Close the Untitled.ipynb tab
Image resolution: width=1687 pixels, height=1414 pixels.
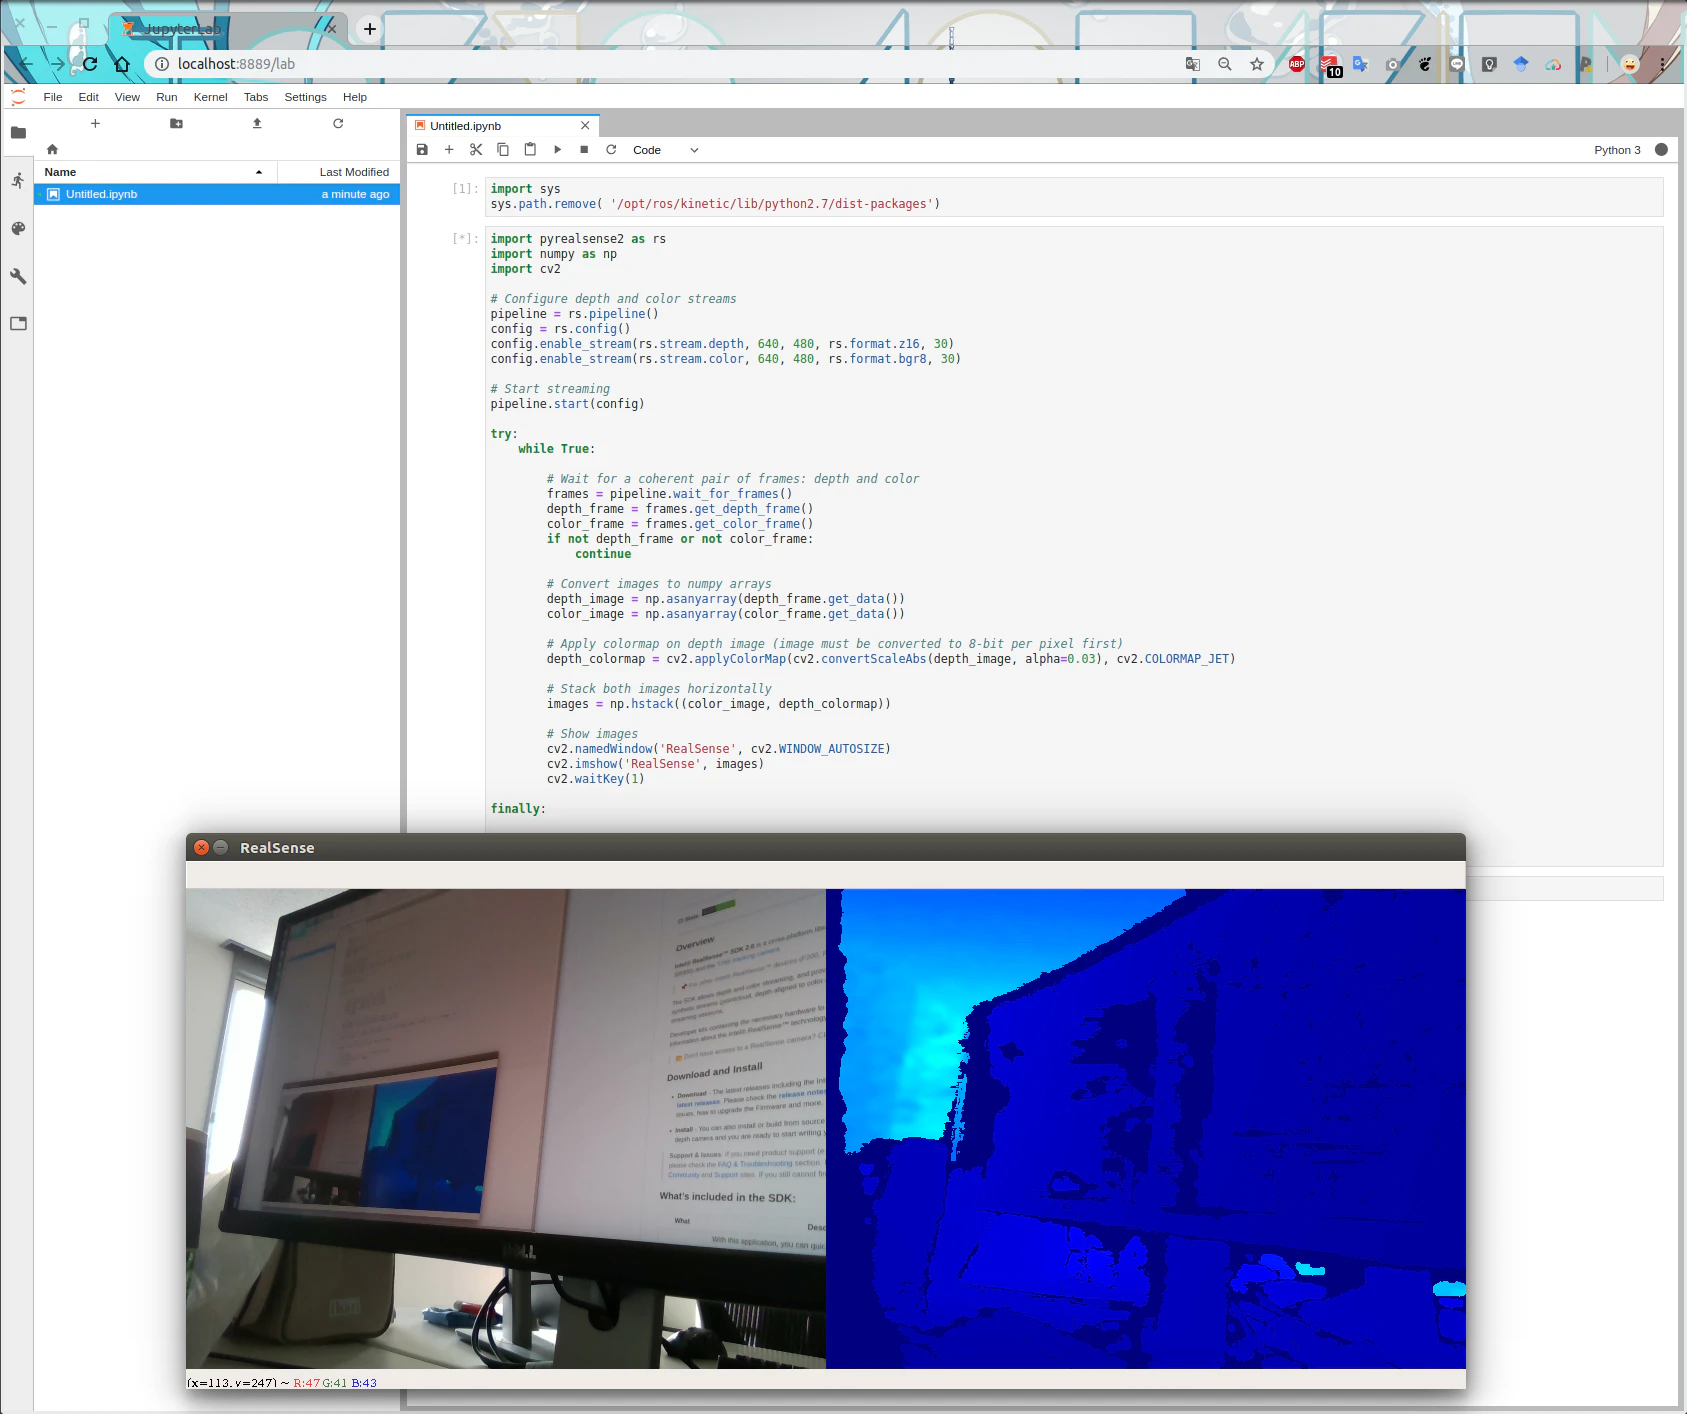(585, 126)
